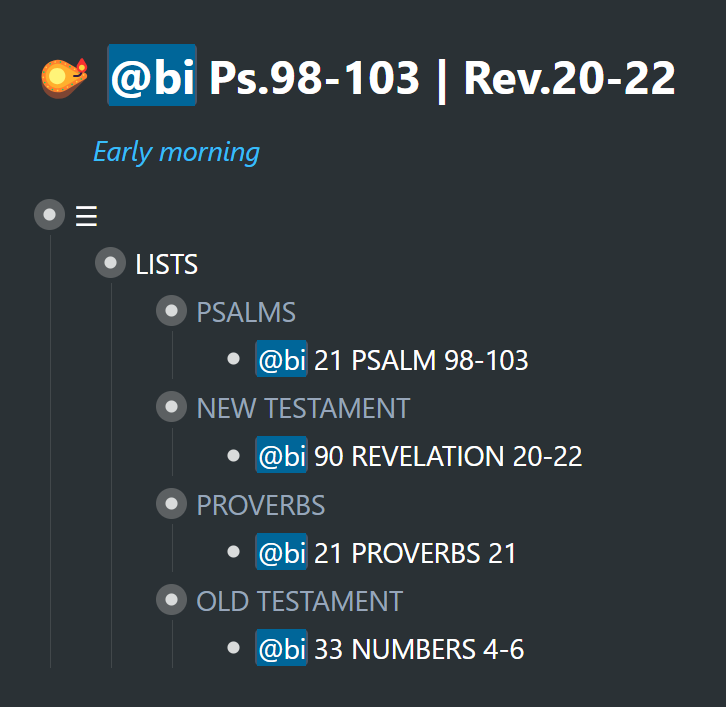Edit the Early morning note text

(176, 152)
